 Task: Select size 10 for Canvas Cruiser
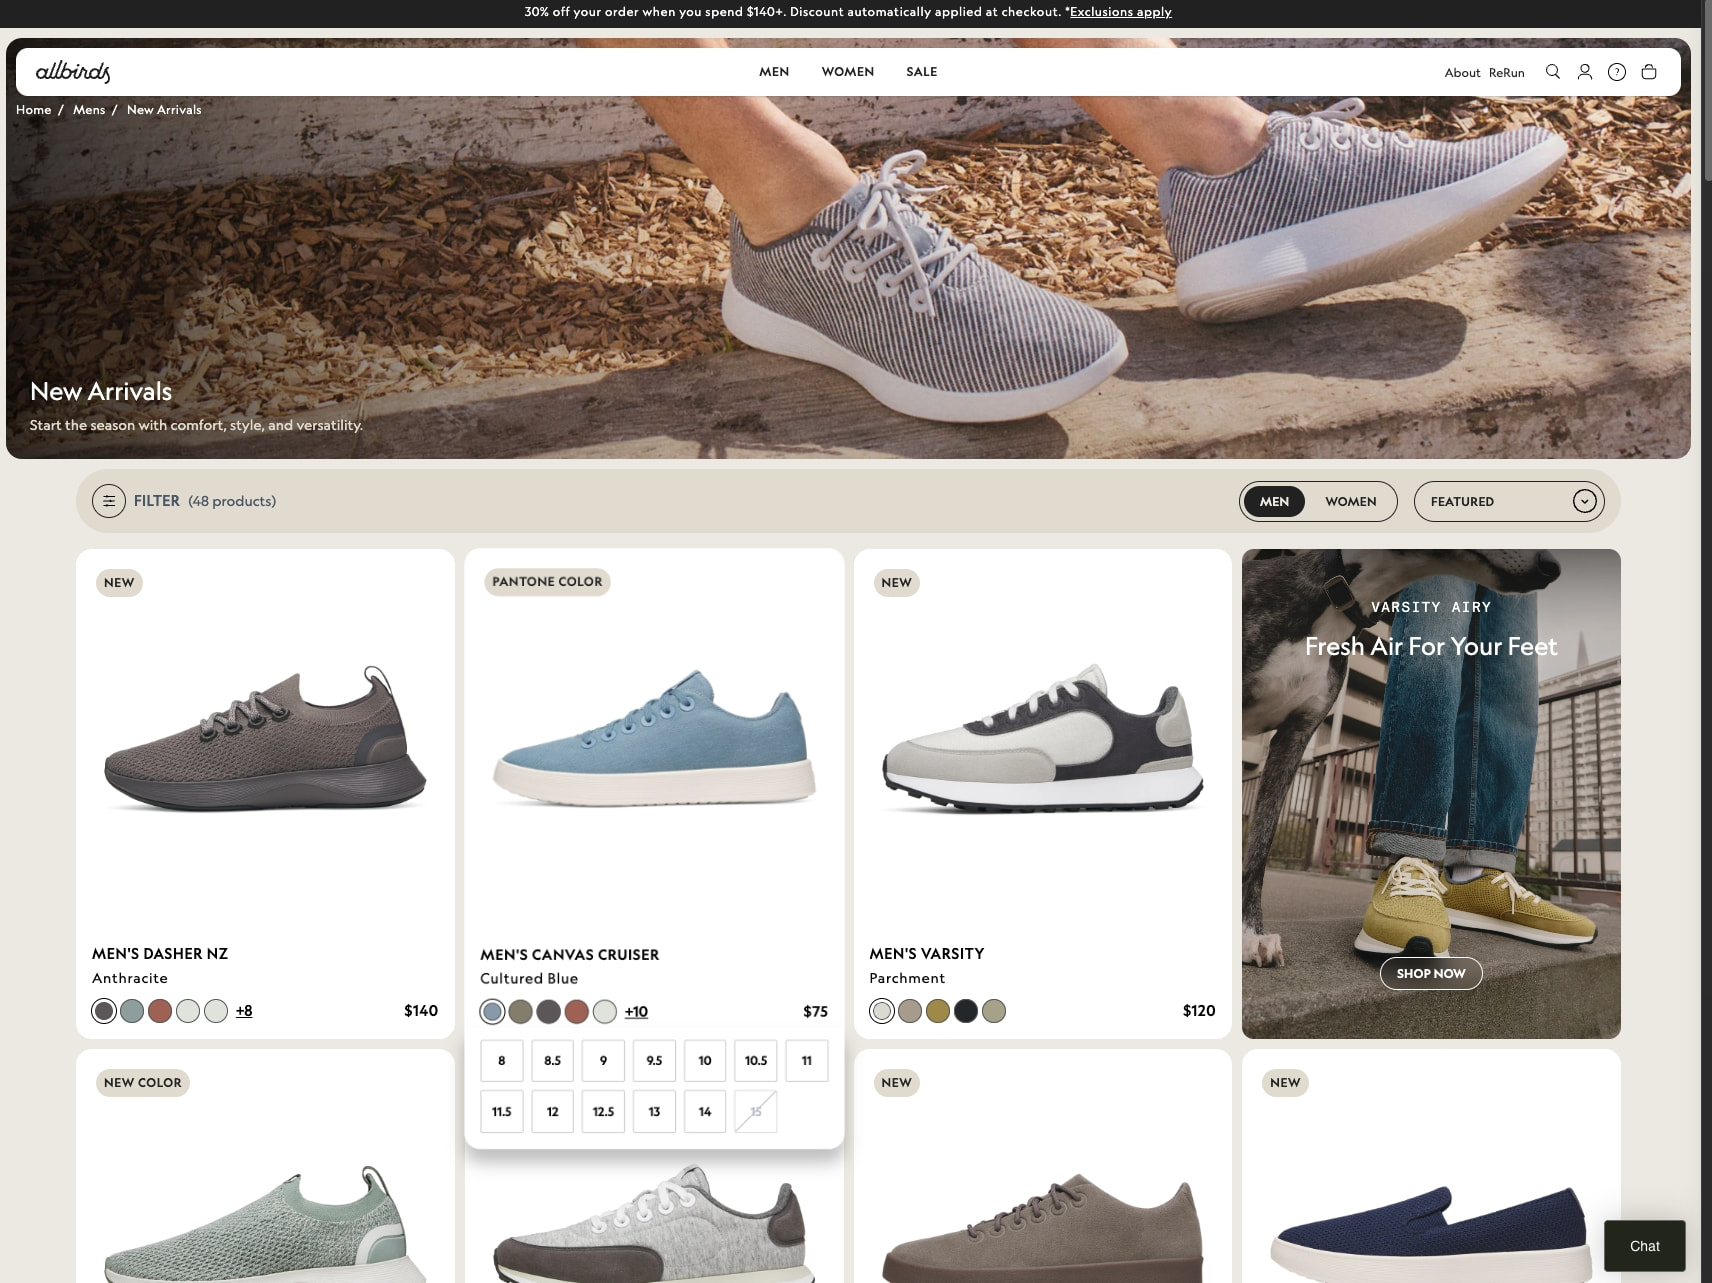tap(705, 1061)
